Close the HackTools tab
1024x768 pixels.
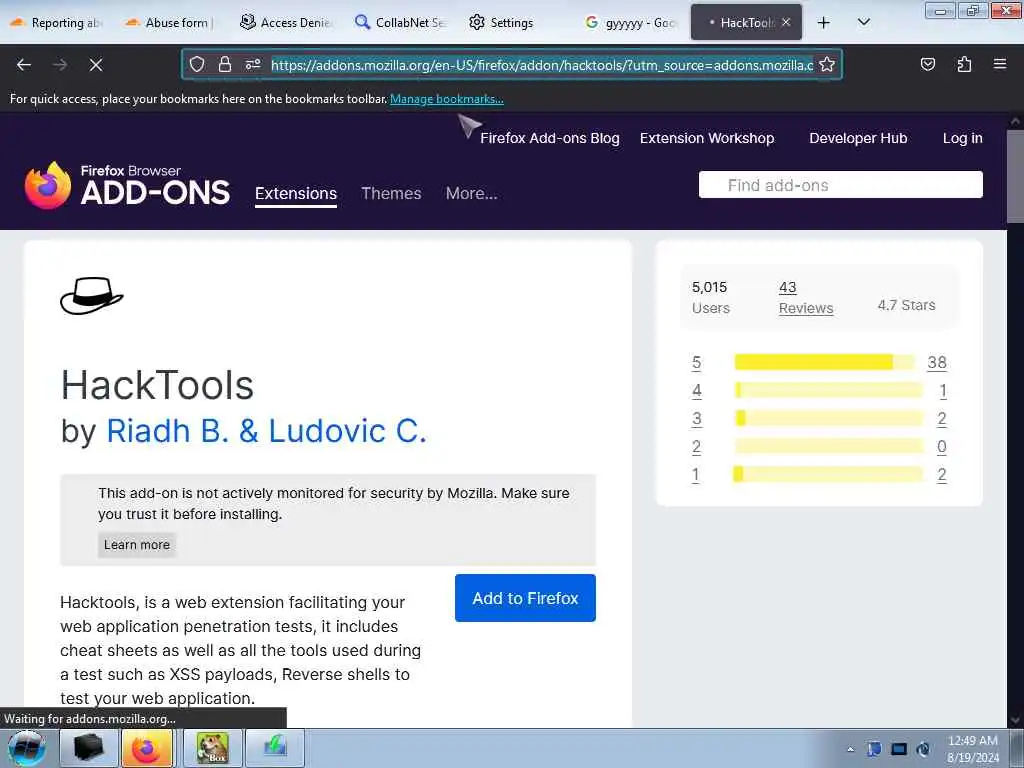(x=786, y=22)
